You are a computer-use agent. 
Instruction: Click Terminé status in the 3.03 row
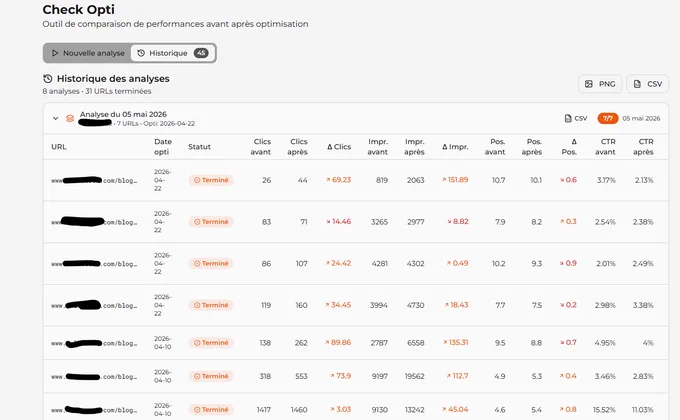point(211,410)
